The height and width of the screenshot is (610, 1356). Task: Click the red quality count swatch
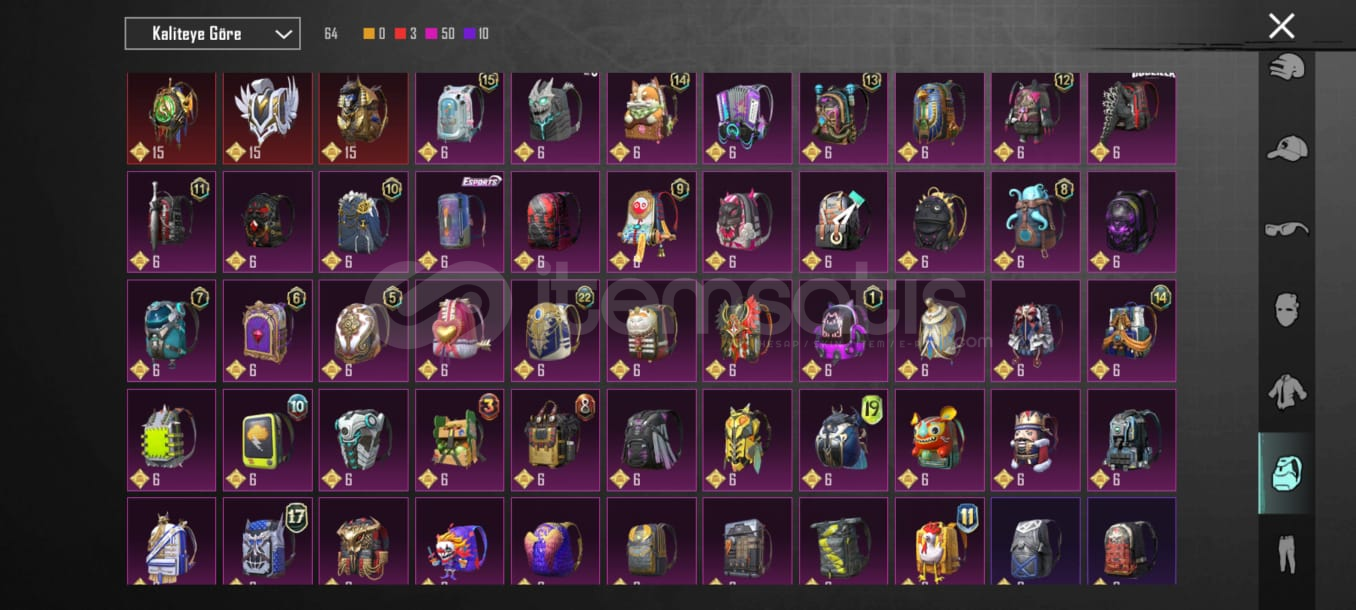(x=406, y=34)
